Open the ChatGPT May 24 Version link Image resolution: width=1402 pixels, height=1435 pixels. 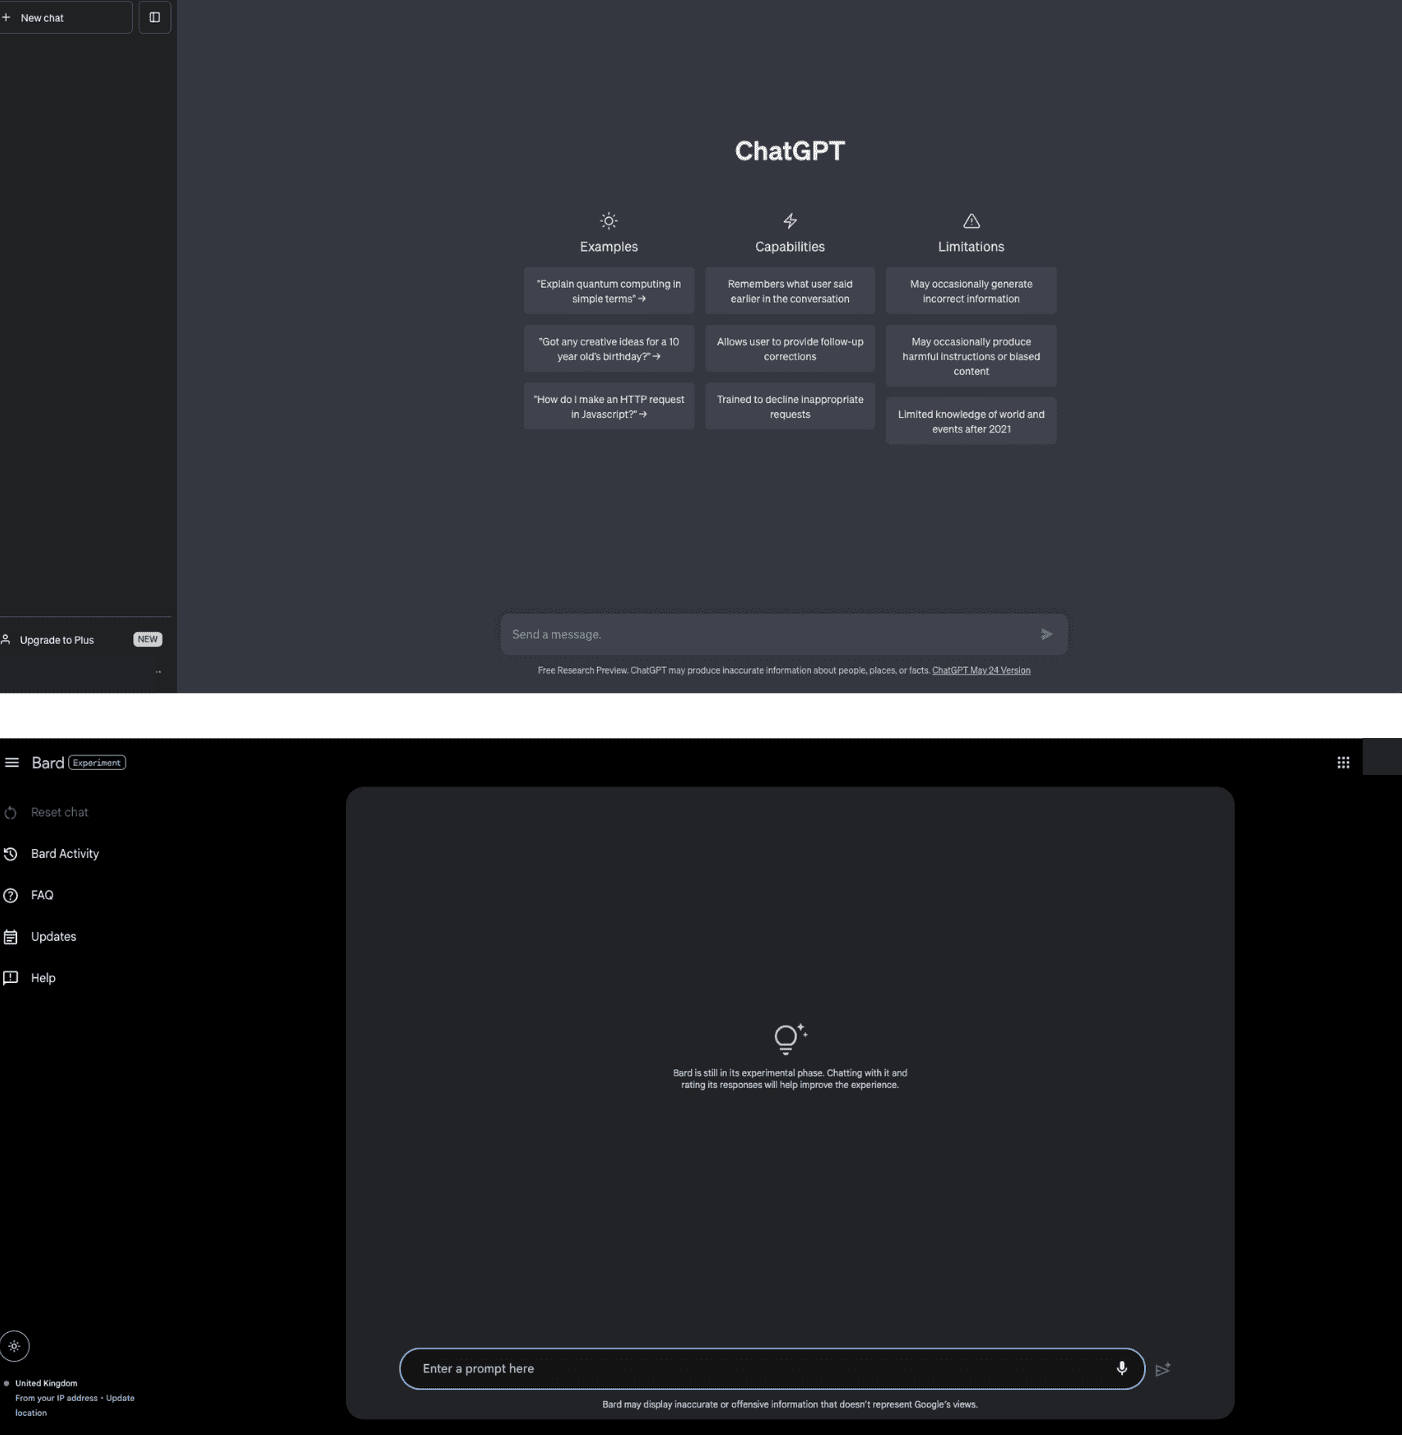[981, 670]
